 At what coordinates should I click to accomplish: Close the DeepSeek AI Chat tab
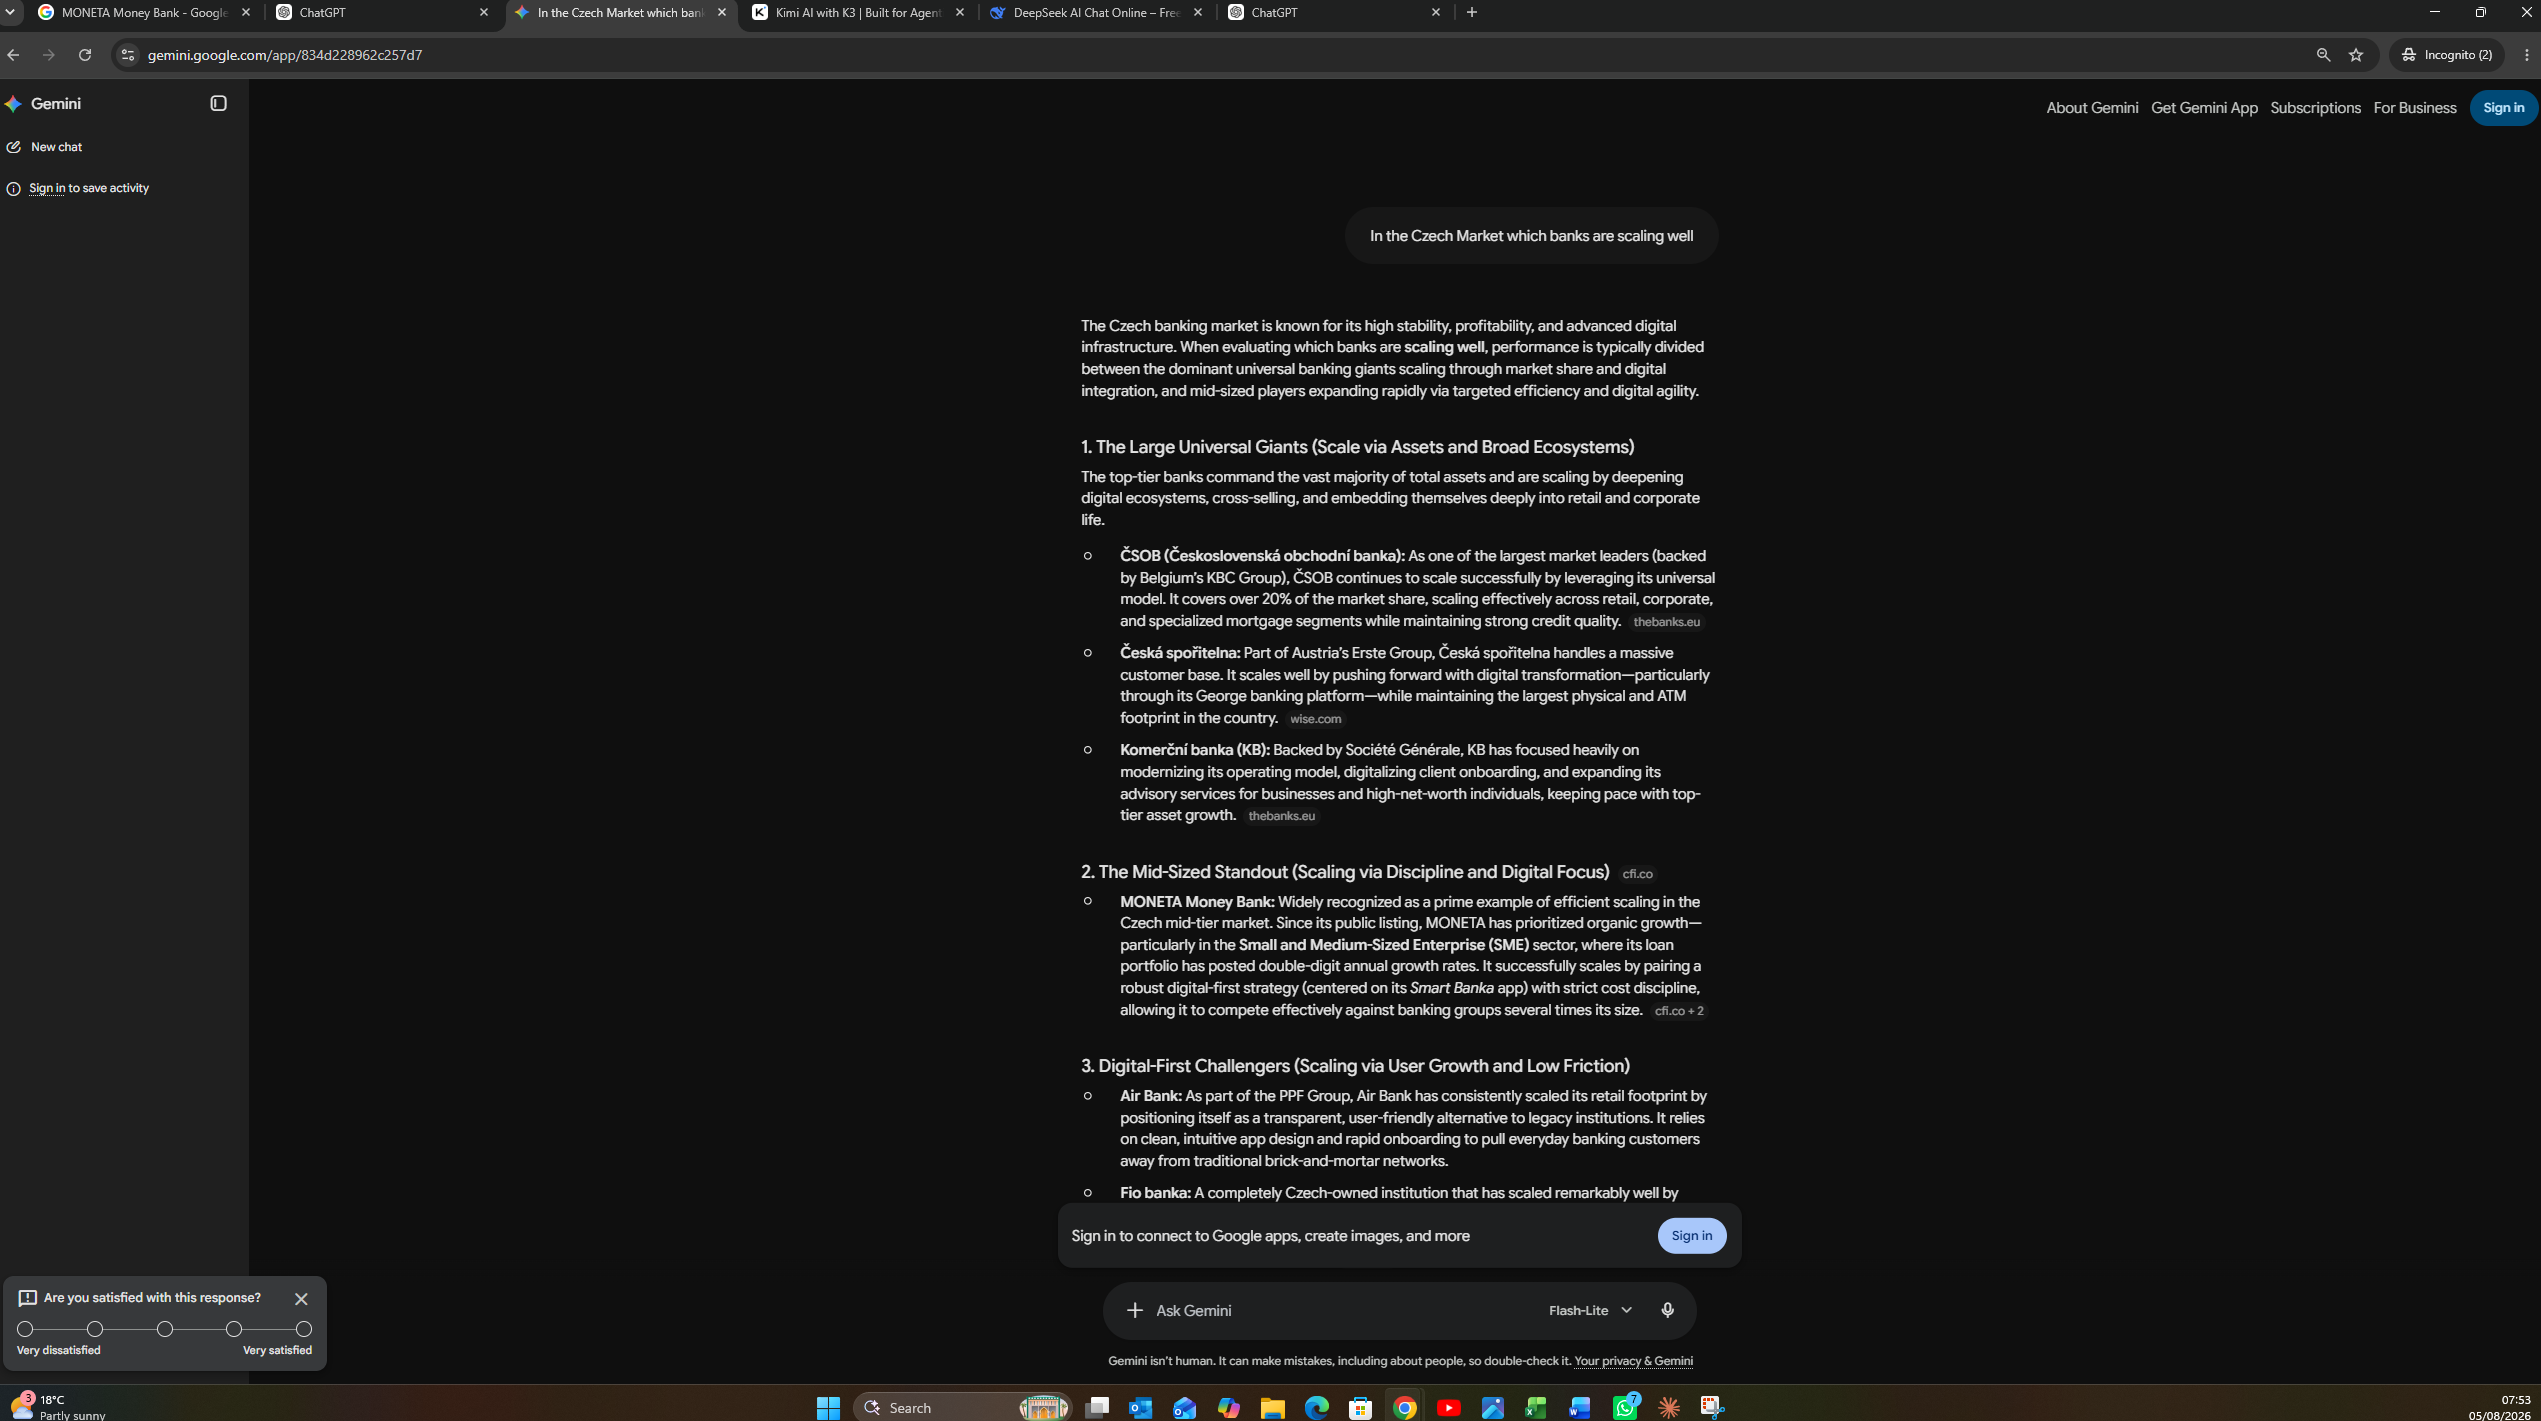tap(1198, 13)
